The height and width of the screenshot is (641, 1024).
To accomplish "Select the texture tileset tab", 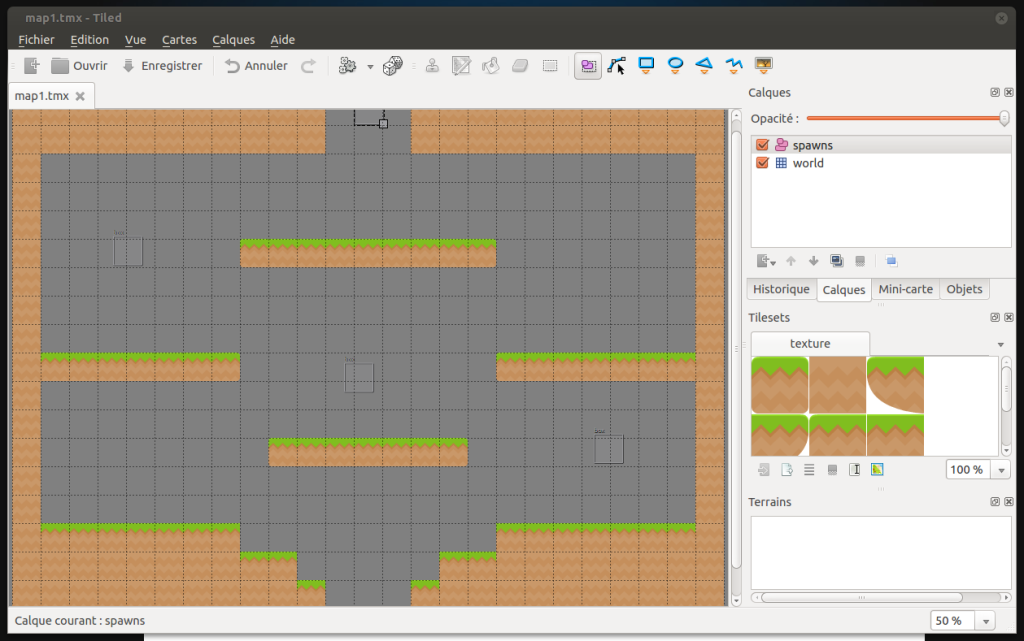I will tap(810, 343).
